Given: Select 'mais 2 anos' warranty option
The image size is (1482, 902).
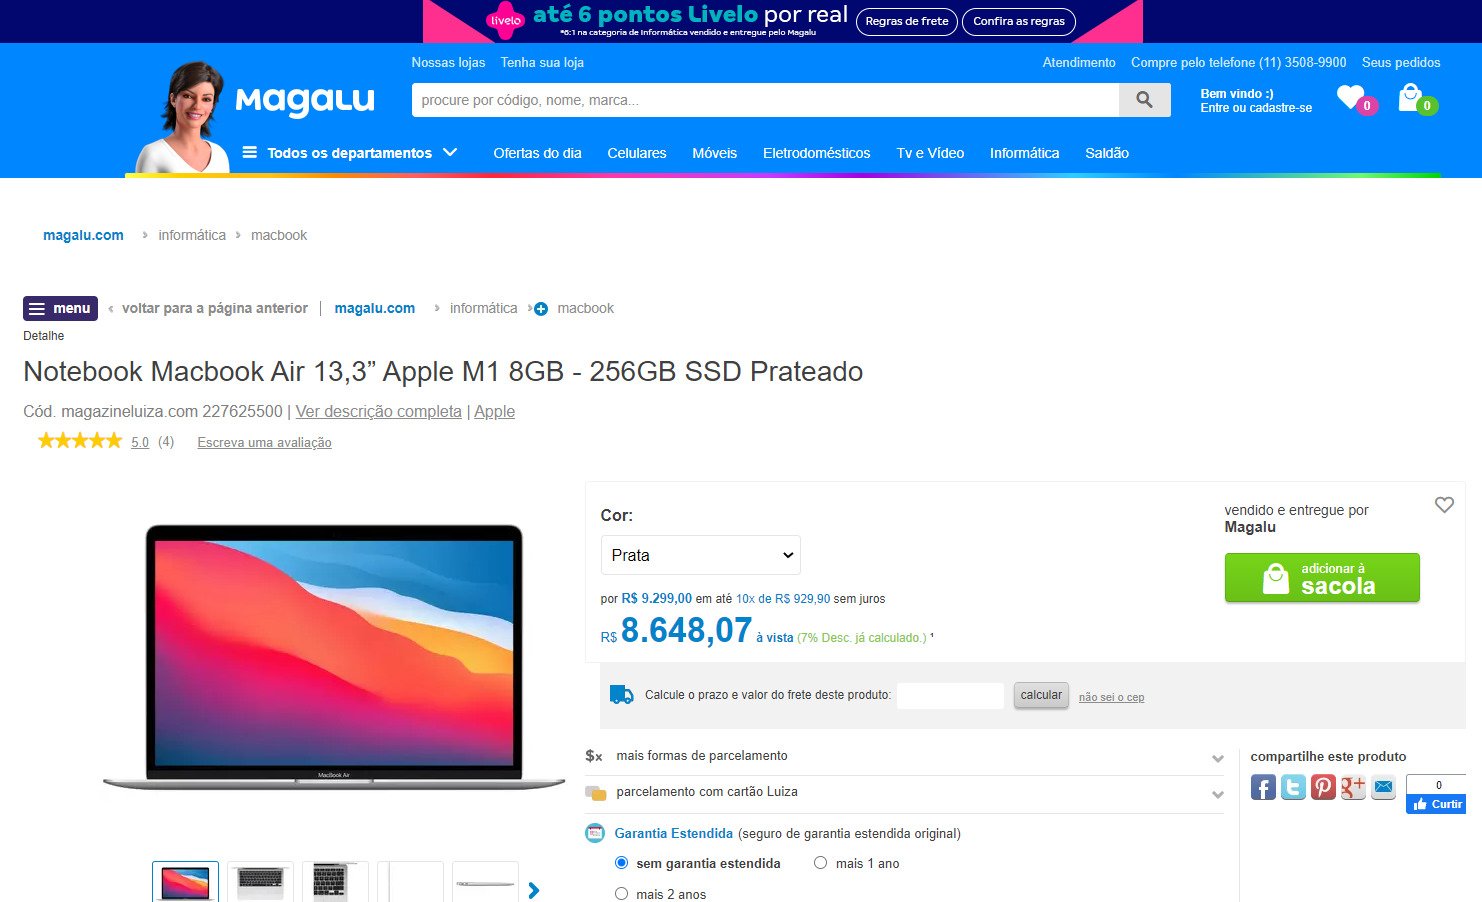Looking at the screenshot, I should coord(621,893).
